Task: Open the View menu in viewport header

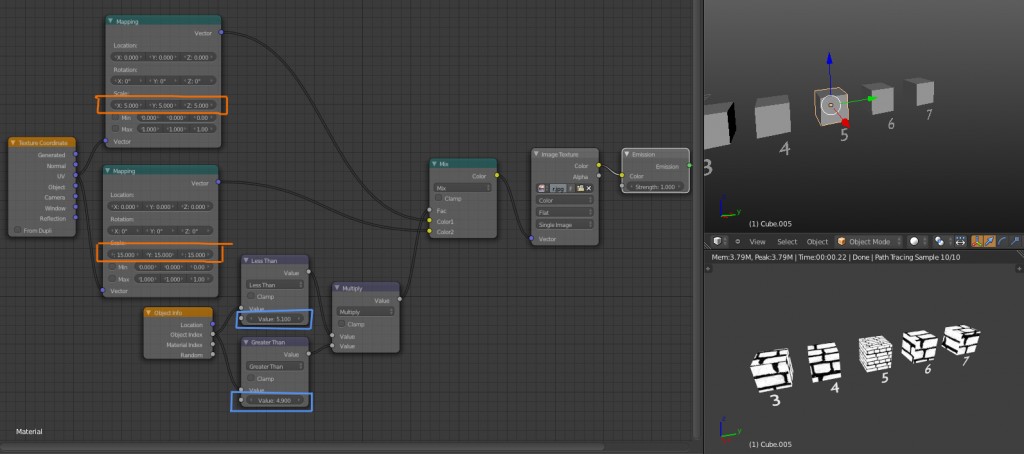Action: tap(758, 242)
